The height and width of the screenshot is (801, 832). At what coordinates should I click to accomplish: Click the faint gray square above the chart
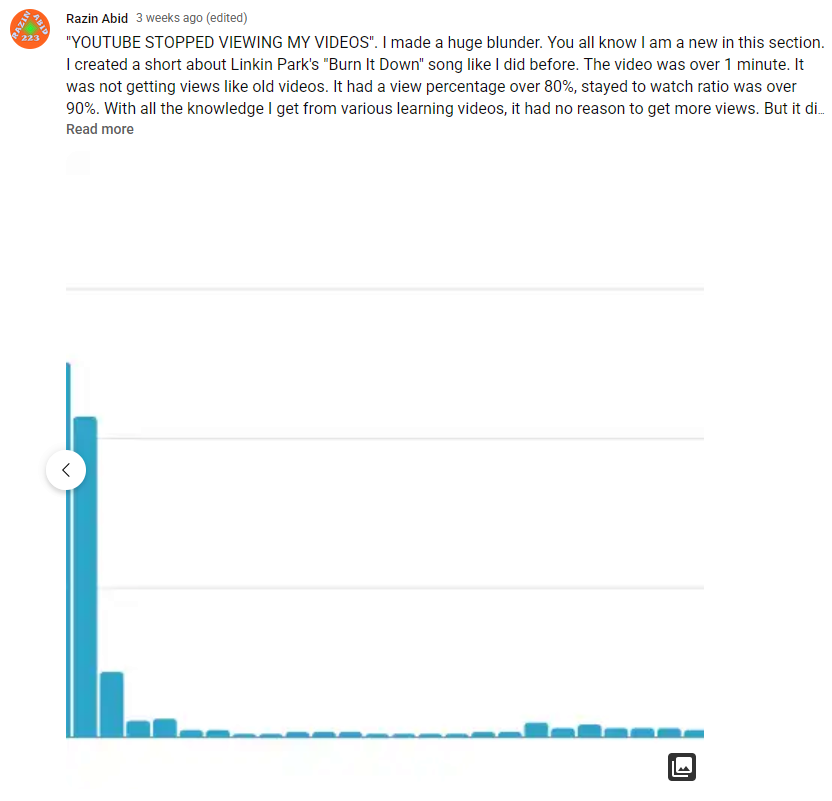click(x=78, y=163)
